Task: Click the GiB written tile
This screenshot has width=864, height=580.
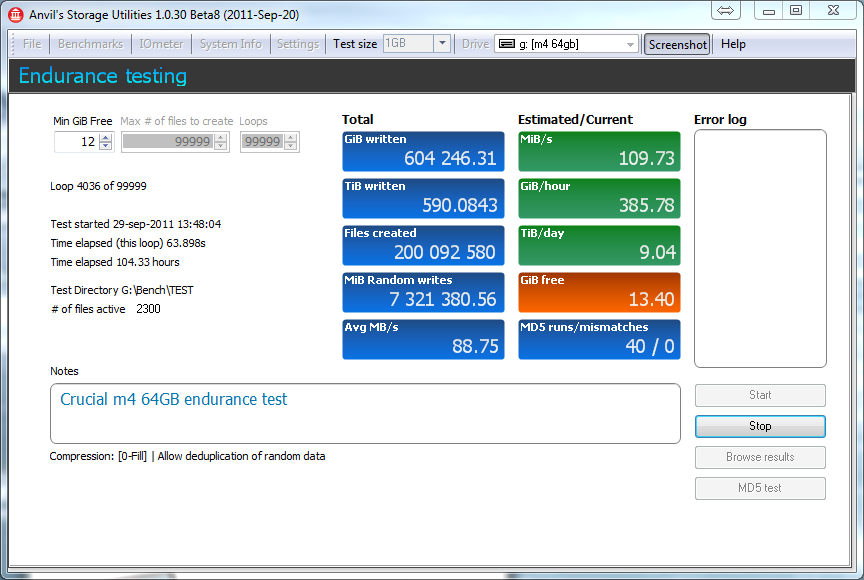Action: 423,151
